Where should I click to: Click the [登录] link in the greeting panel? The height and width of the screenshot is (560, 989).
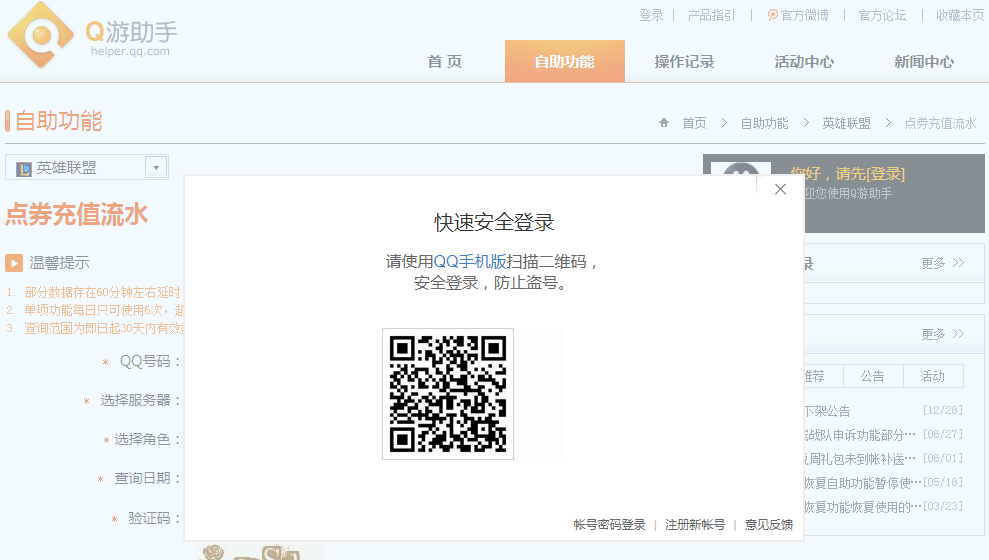click(x=886, y=173)
